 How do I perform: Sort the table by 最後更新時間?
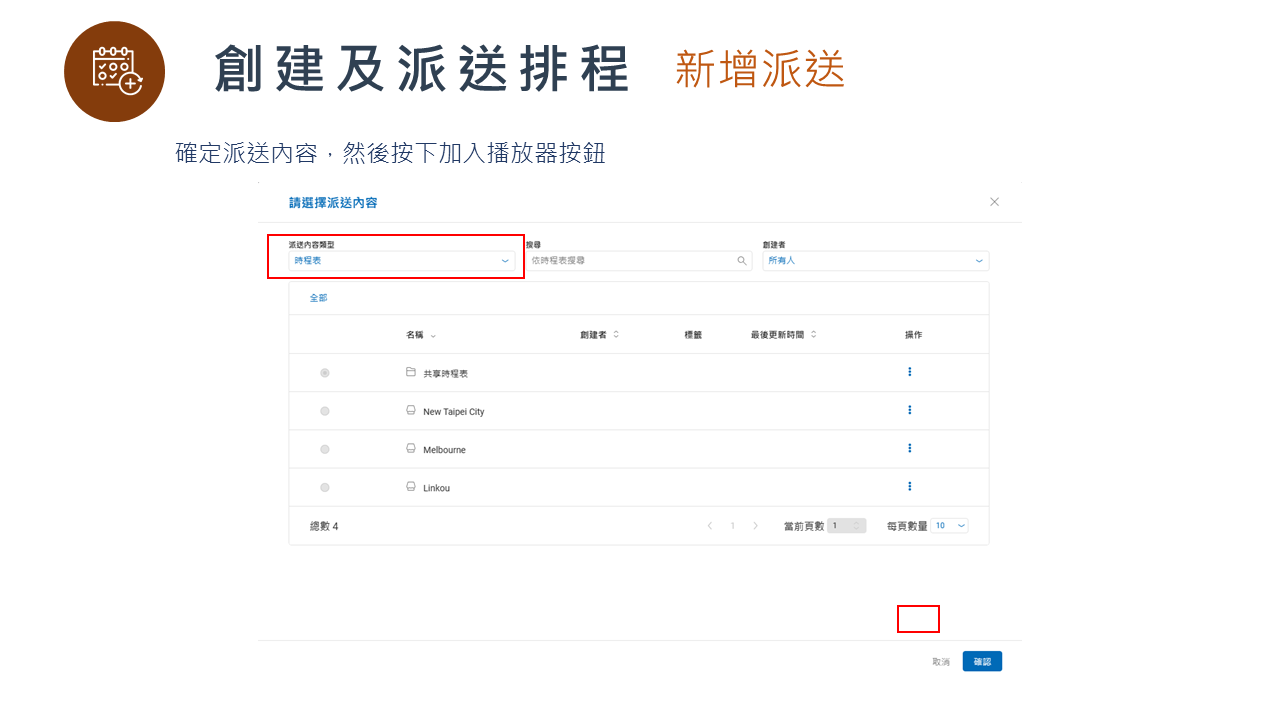pos(811,334)
